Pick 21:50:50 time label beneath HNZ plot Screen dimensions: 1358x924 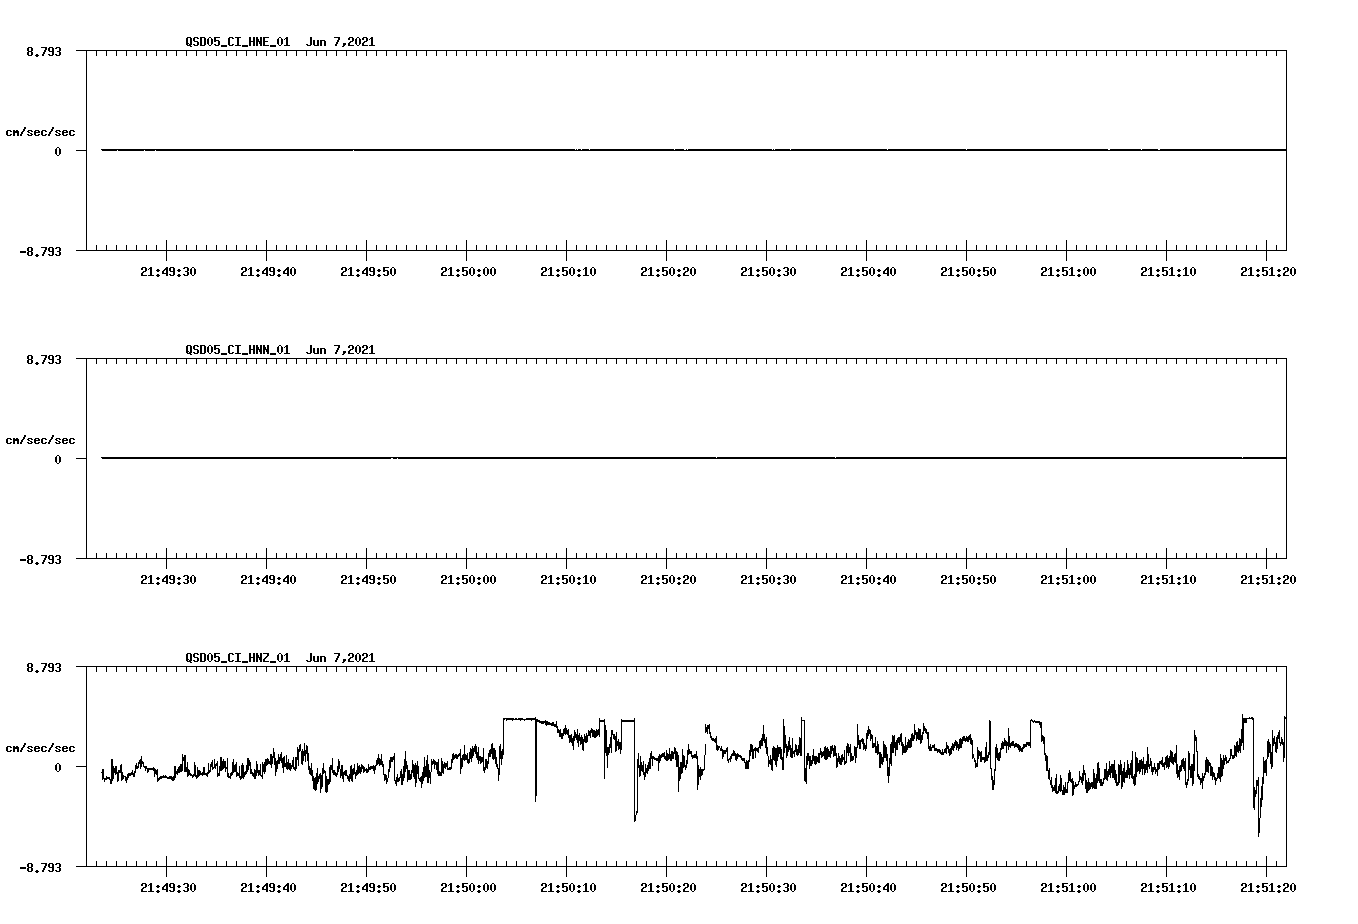(968, 888)
